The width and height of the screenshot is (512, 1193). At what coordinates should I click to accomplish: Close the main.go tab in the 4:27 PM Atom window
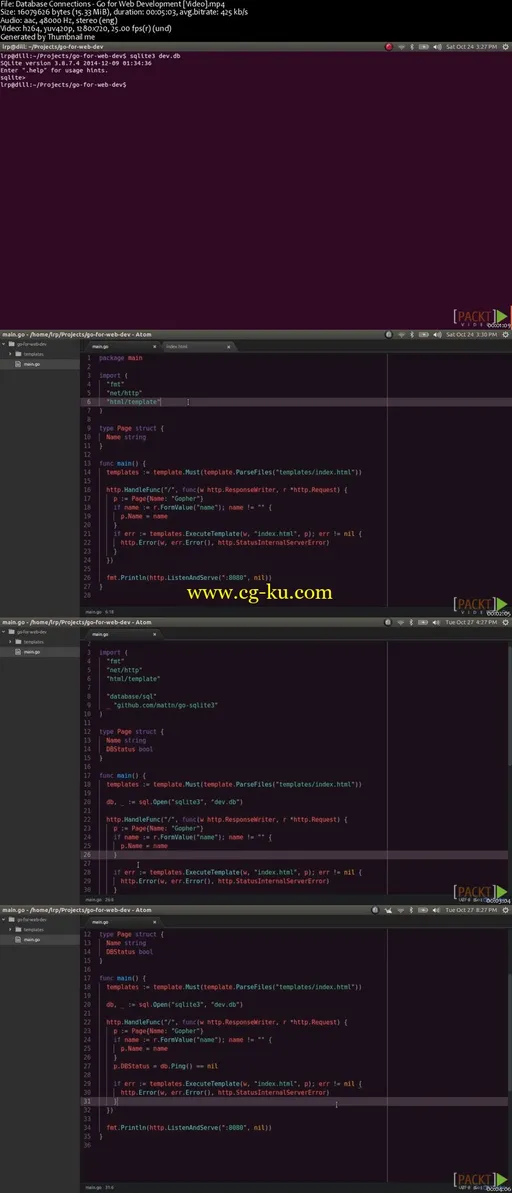click(155, 633)
